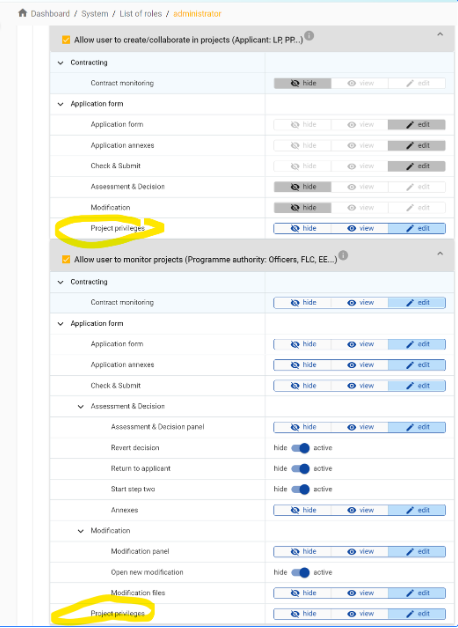Switch Open new modification slider
This screenshot has height=628, width=458.
pyautogui.click(x=301, y=573)
